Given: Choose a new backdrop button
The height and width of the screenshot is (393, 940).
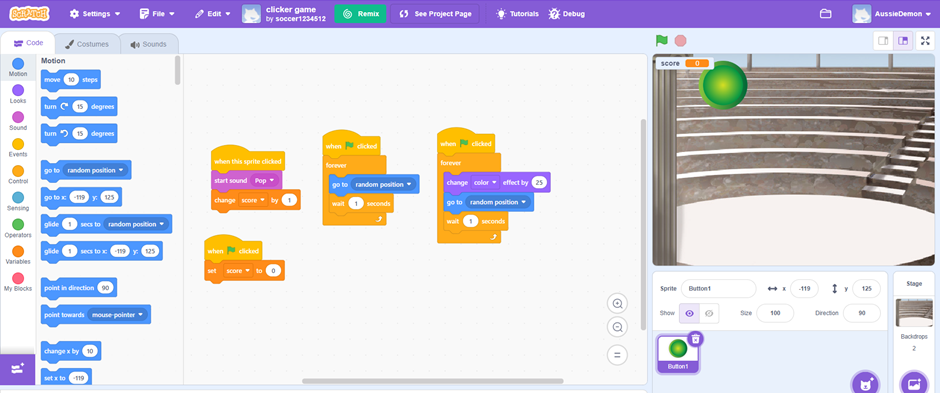Looking at the screenshot, I should point(914,383).
